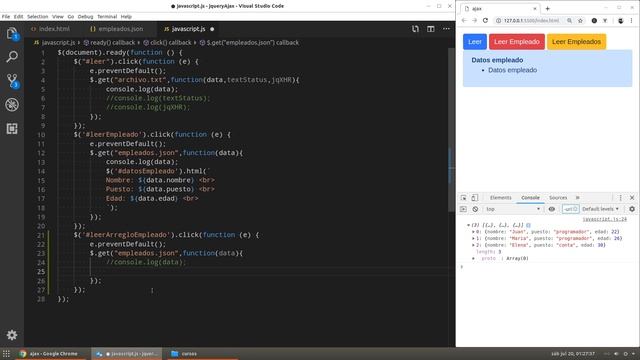
Task: Open the Edit menu
Action: 18,17
